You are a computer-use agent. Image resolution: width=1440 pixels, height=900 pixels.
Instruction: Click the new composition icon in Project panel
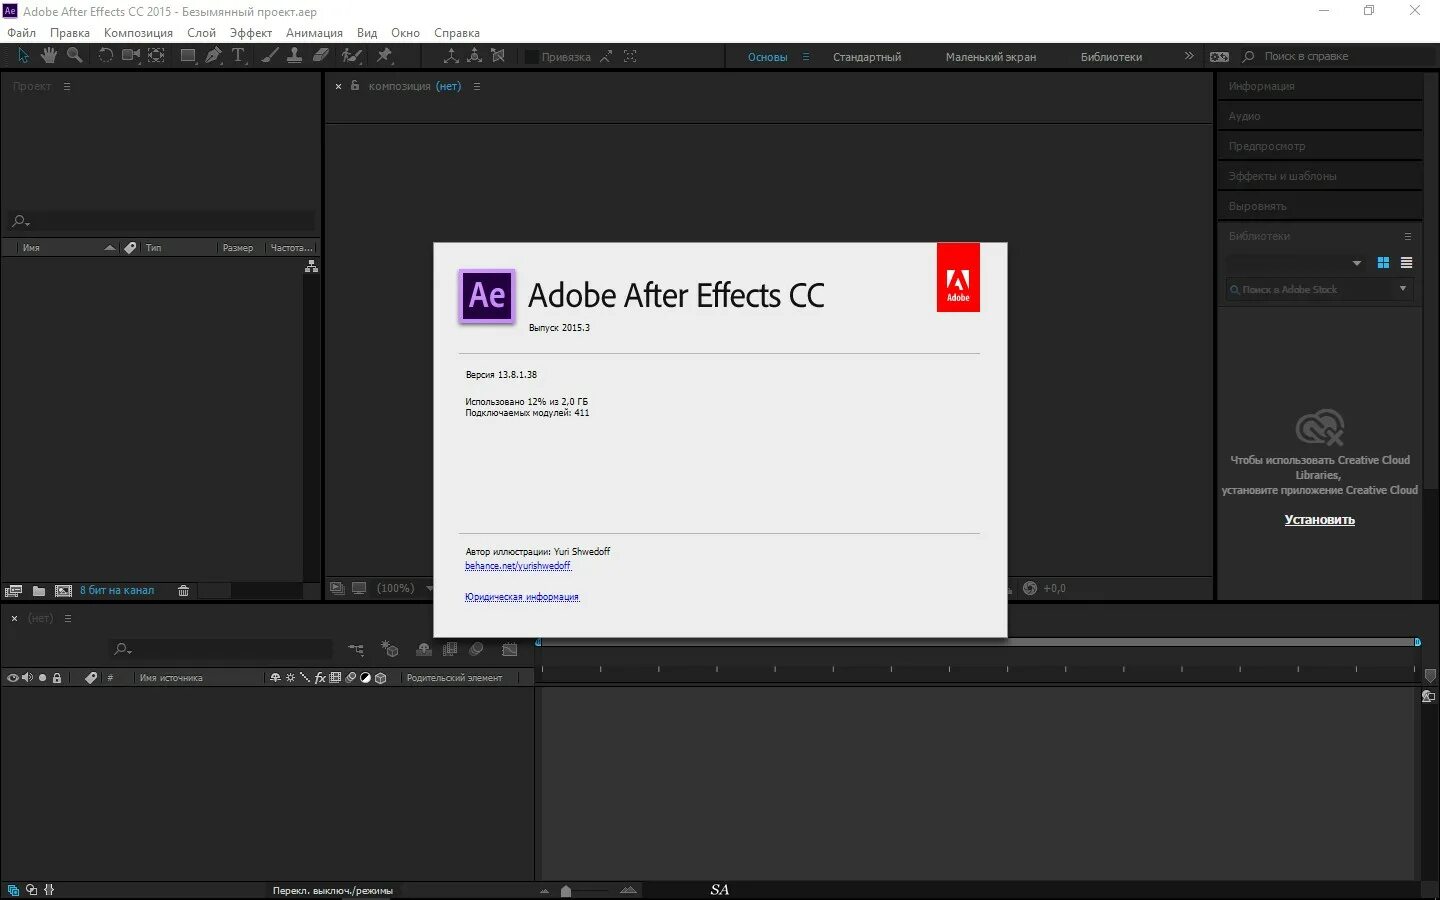63,591
